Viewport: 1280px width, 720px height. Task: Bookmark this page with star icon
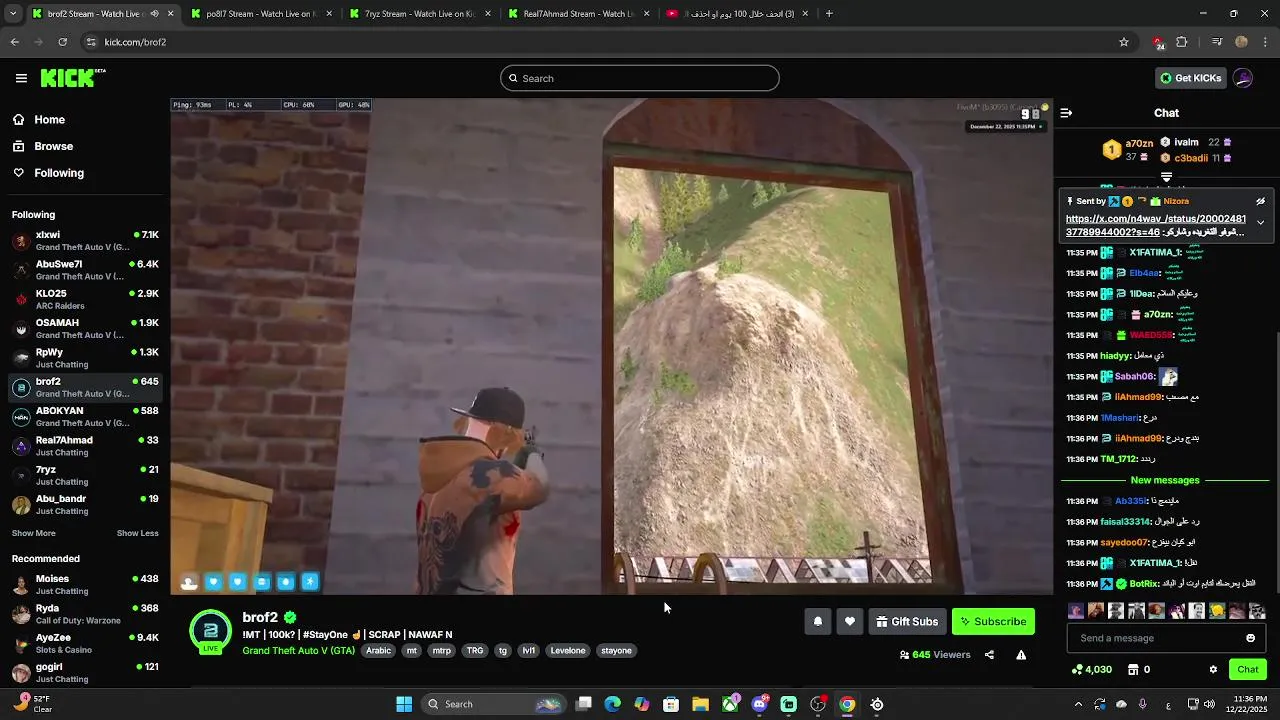[x=1124, y=42]
